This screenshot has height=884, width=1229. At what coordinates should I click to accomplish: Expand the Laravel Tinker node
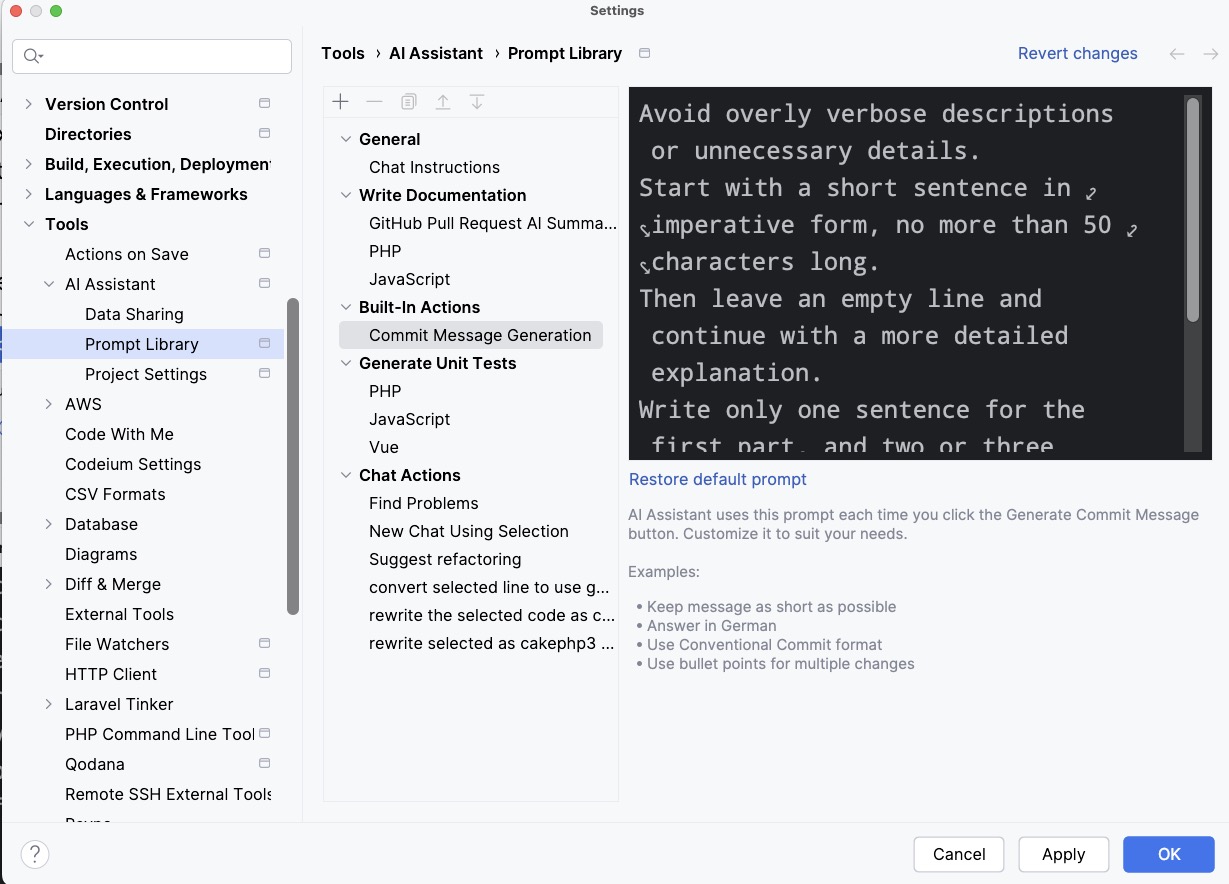coord(48,704)
